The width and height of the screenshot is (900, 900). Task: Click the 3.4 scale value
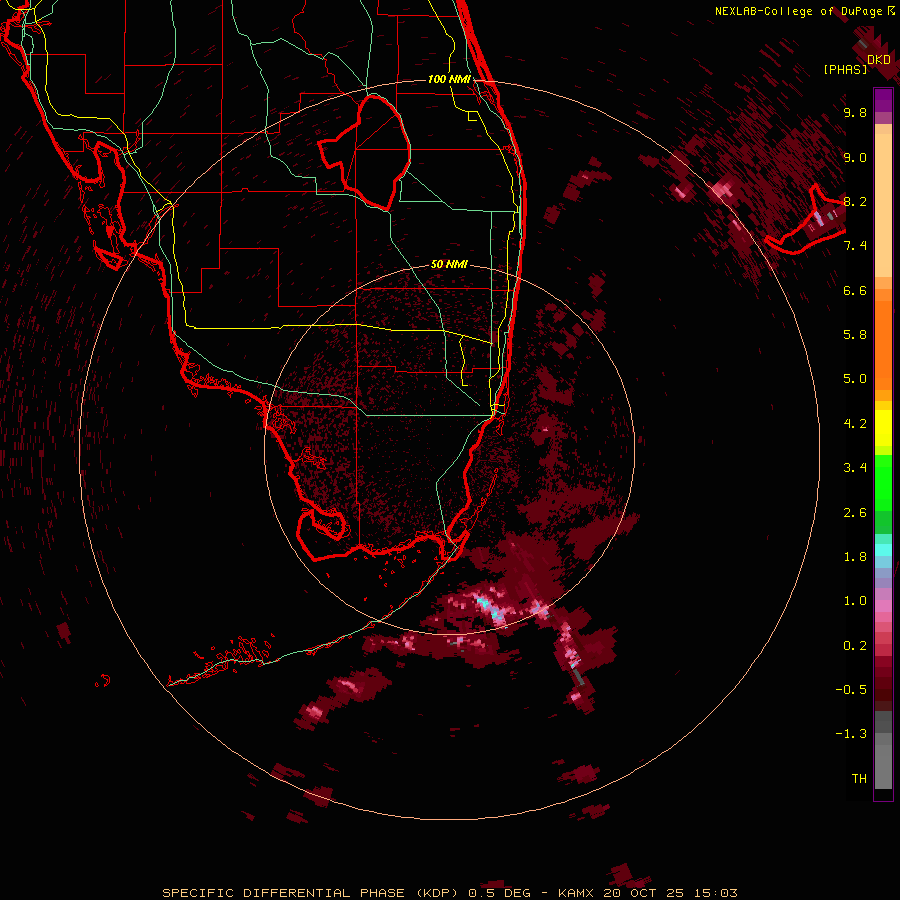pos(855,468)
